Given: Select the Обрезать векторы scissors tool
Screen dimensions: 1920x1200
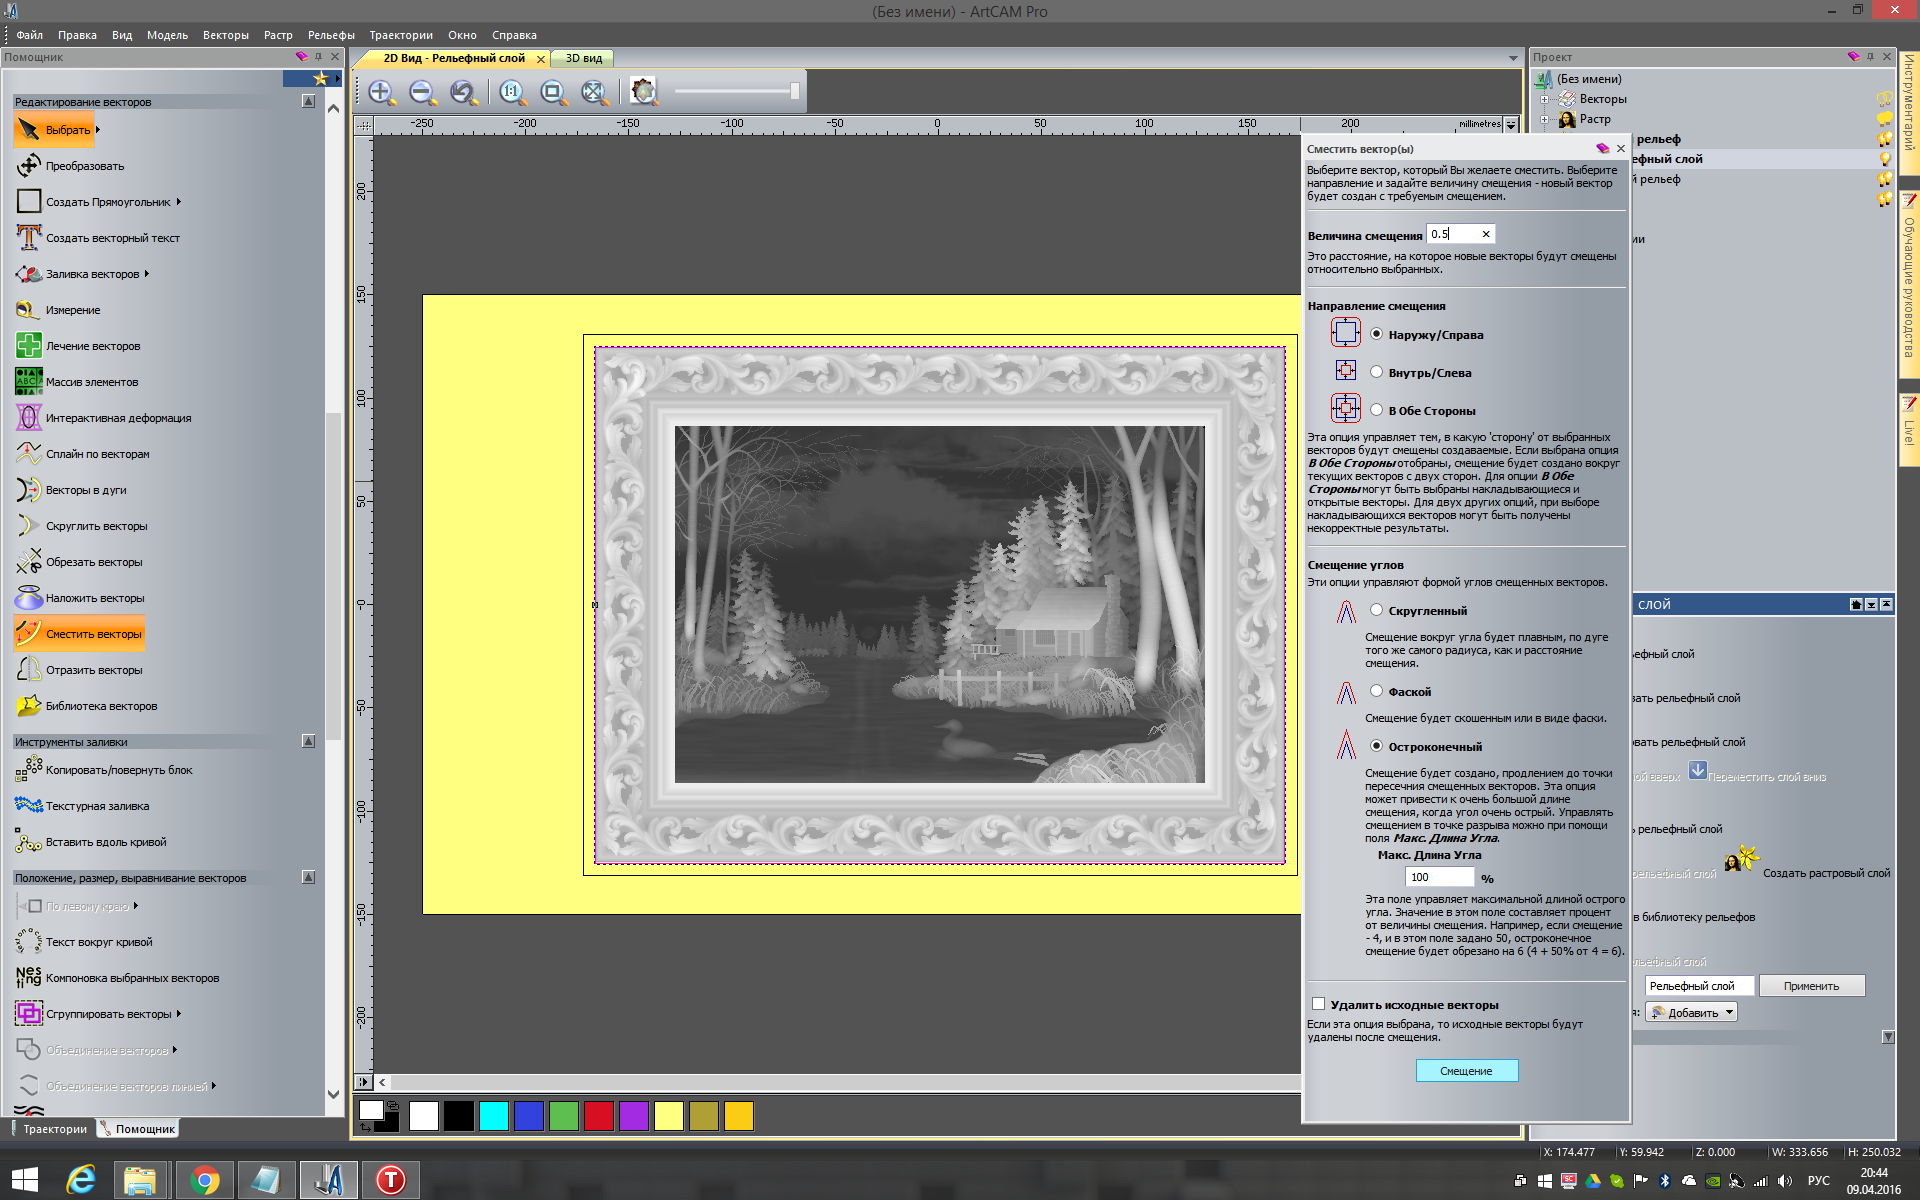Looking at the screenshot, I should pos(28,562).
